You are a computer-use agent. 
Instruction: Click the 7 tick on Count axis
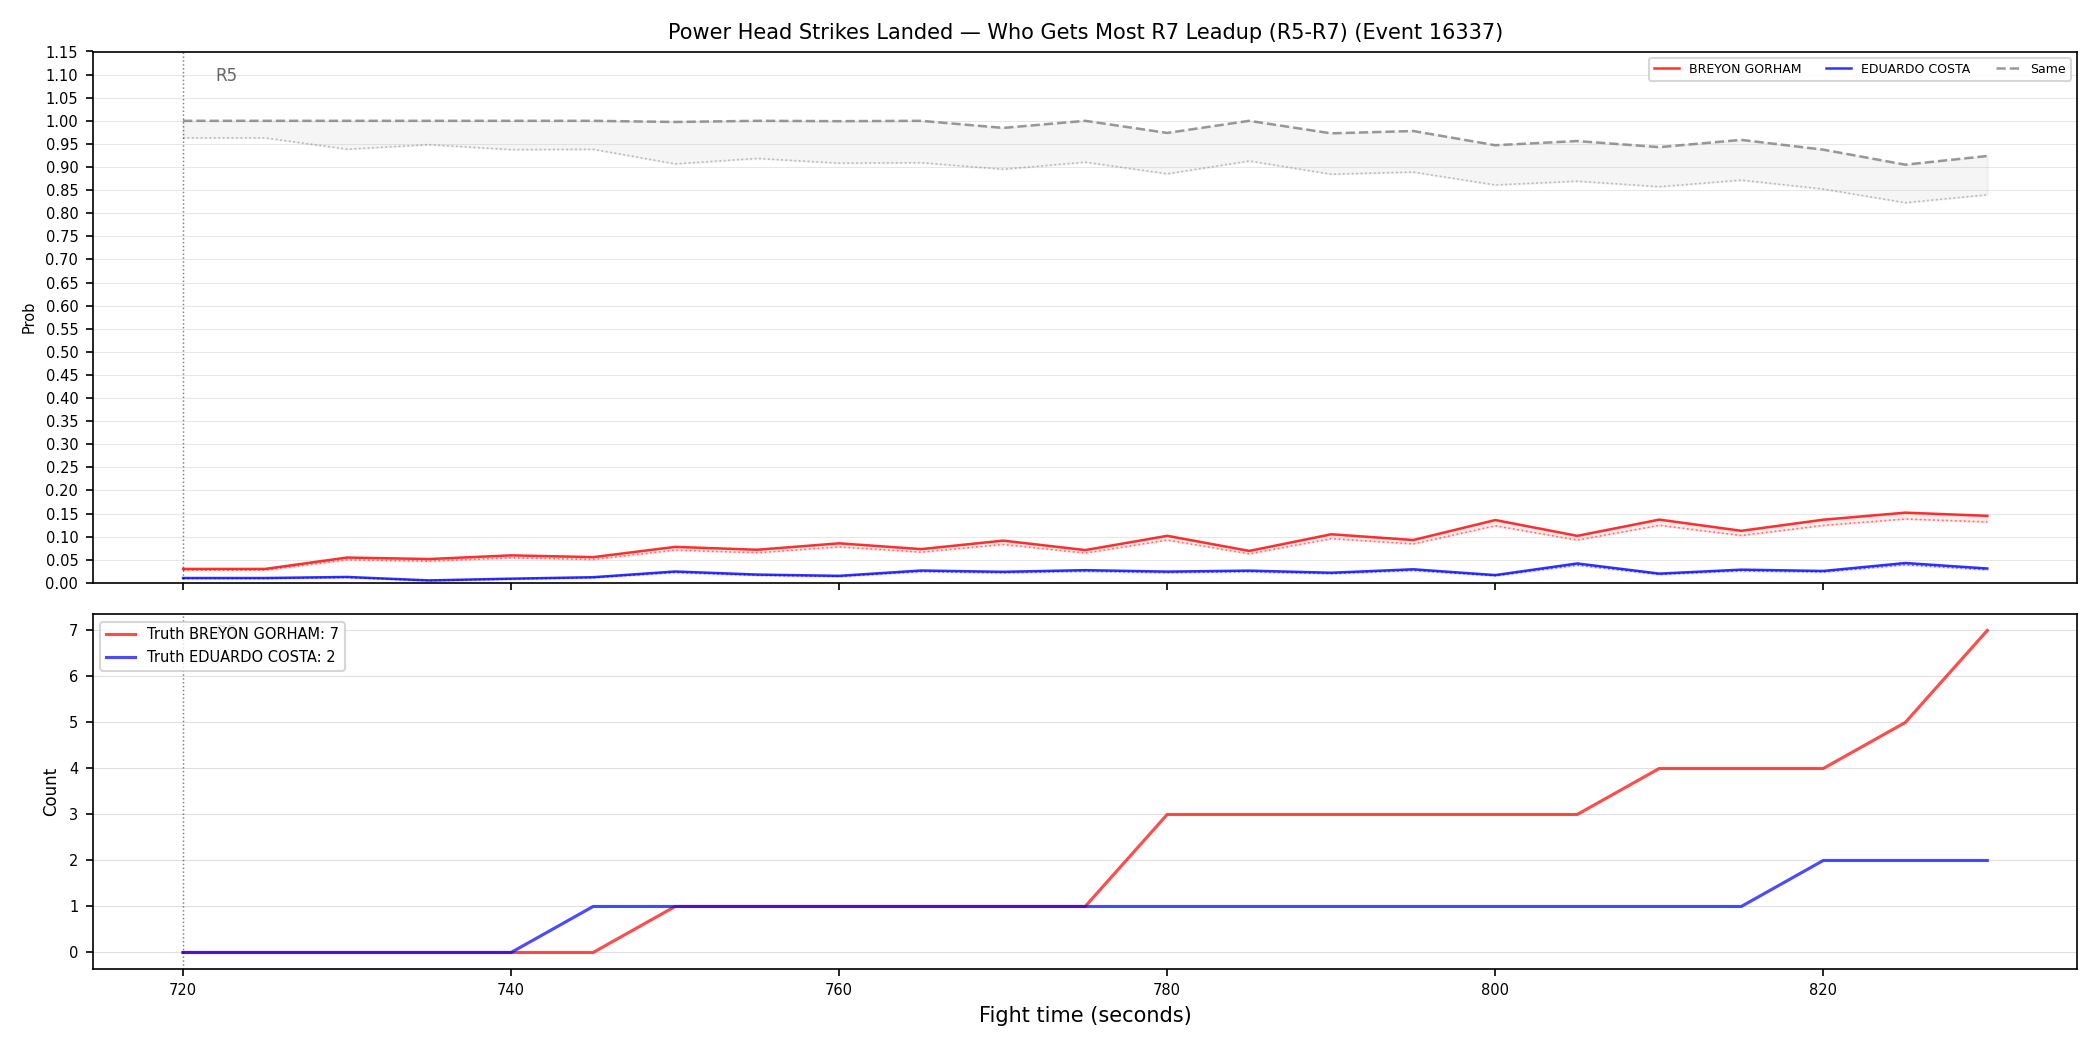tap(74, 630)
